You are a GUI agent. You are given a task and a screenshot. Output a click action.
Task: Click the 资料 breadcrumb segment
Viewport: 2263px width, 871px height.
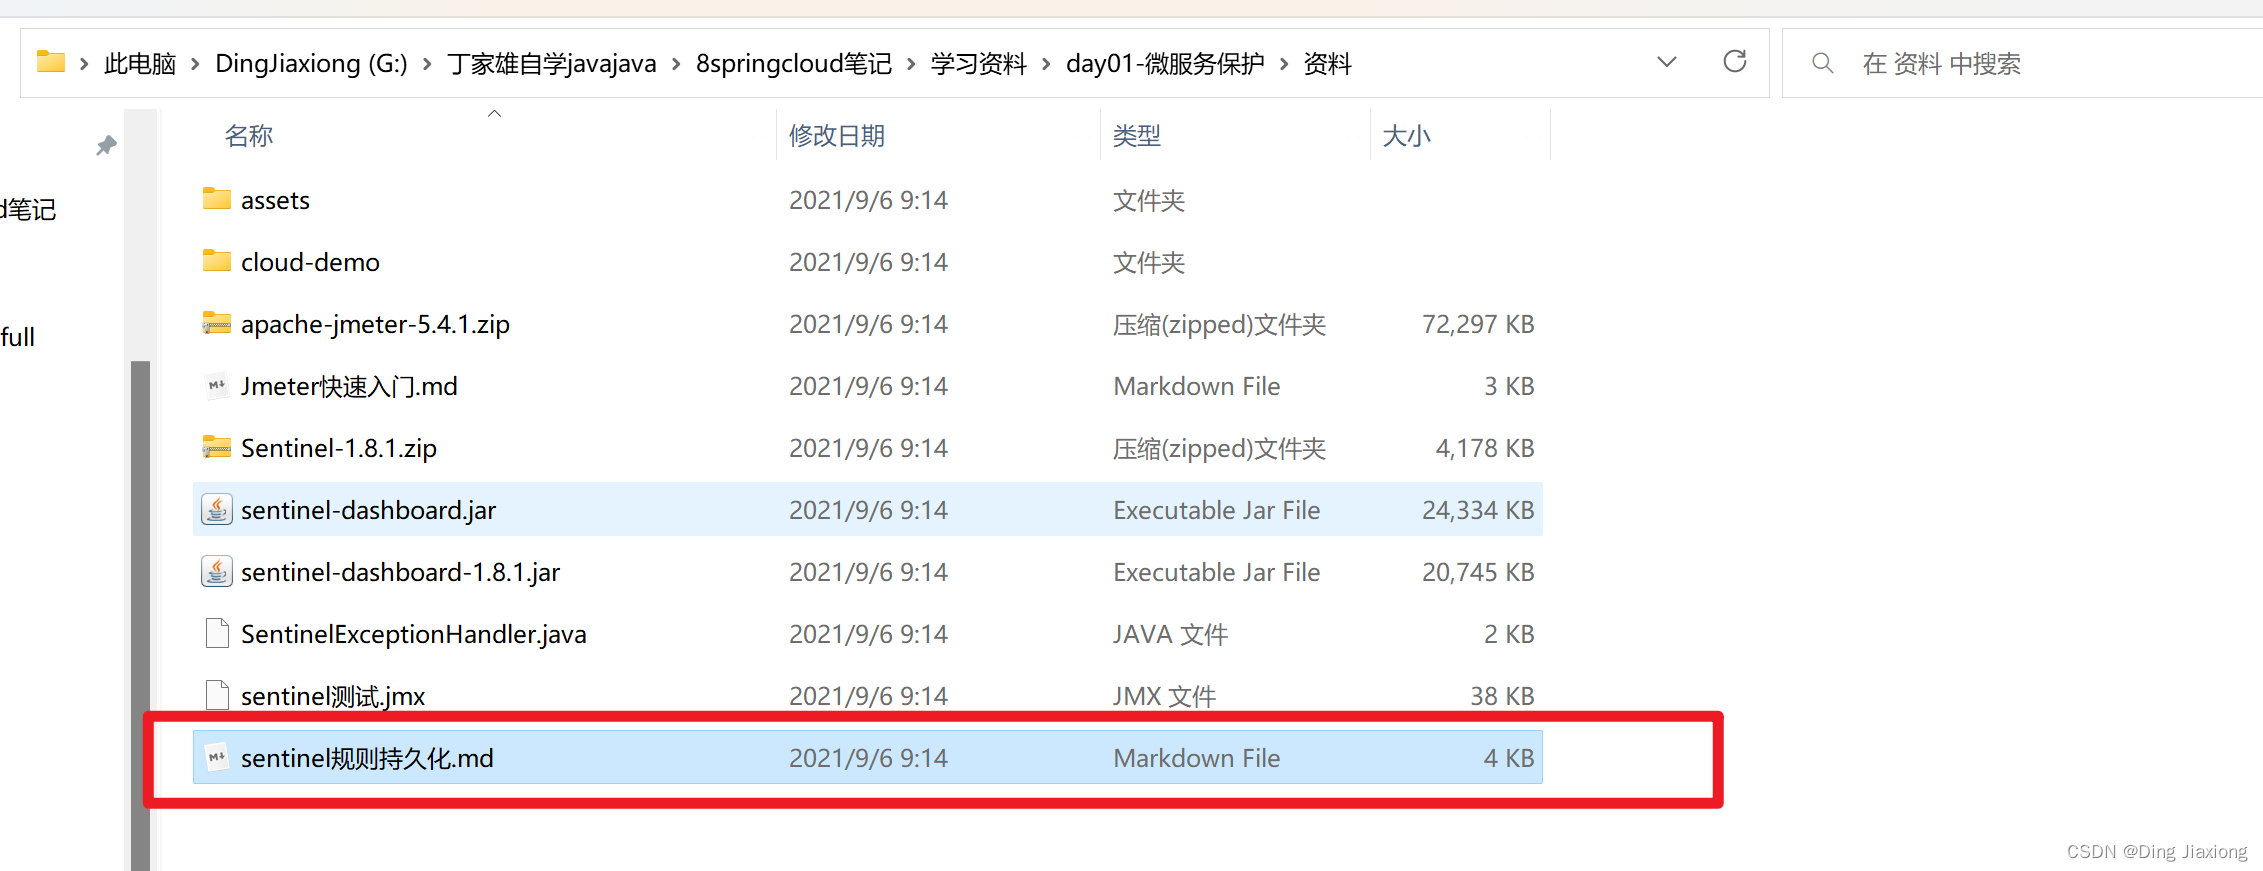(x=1328, y=64)
